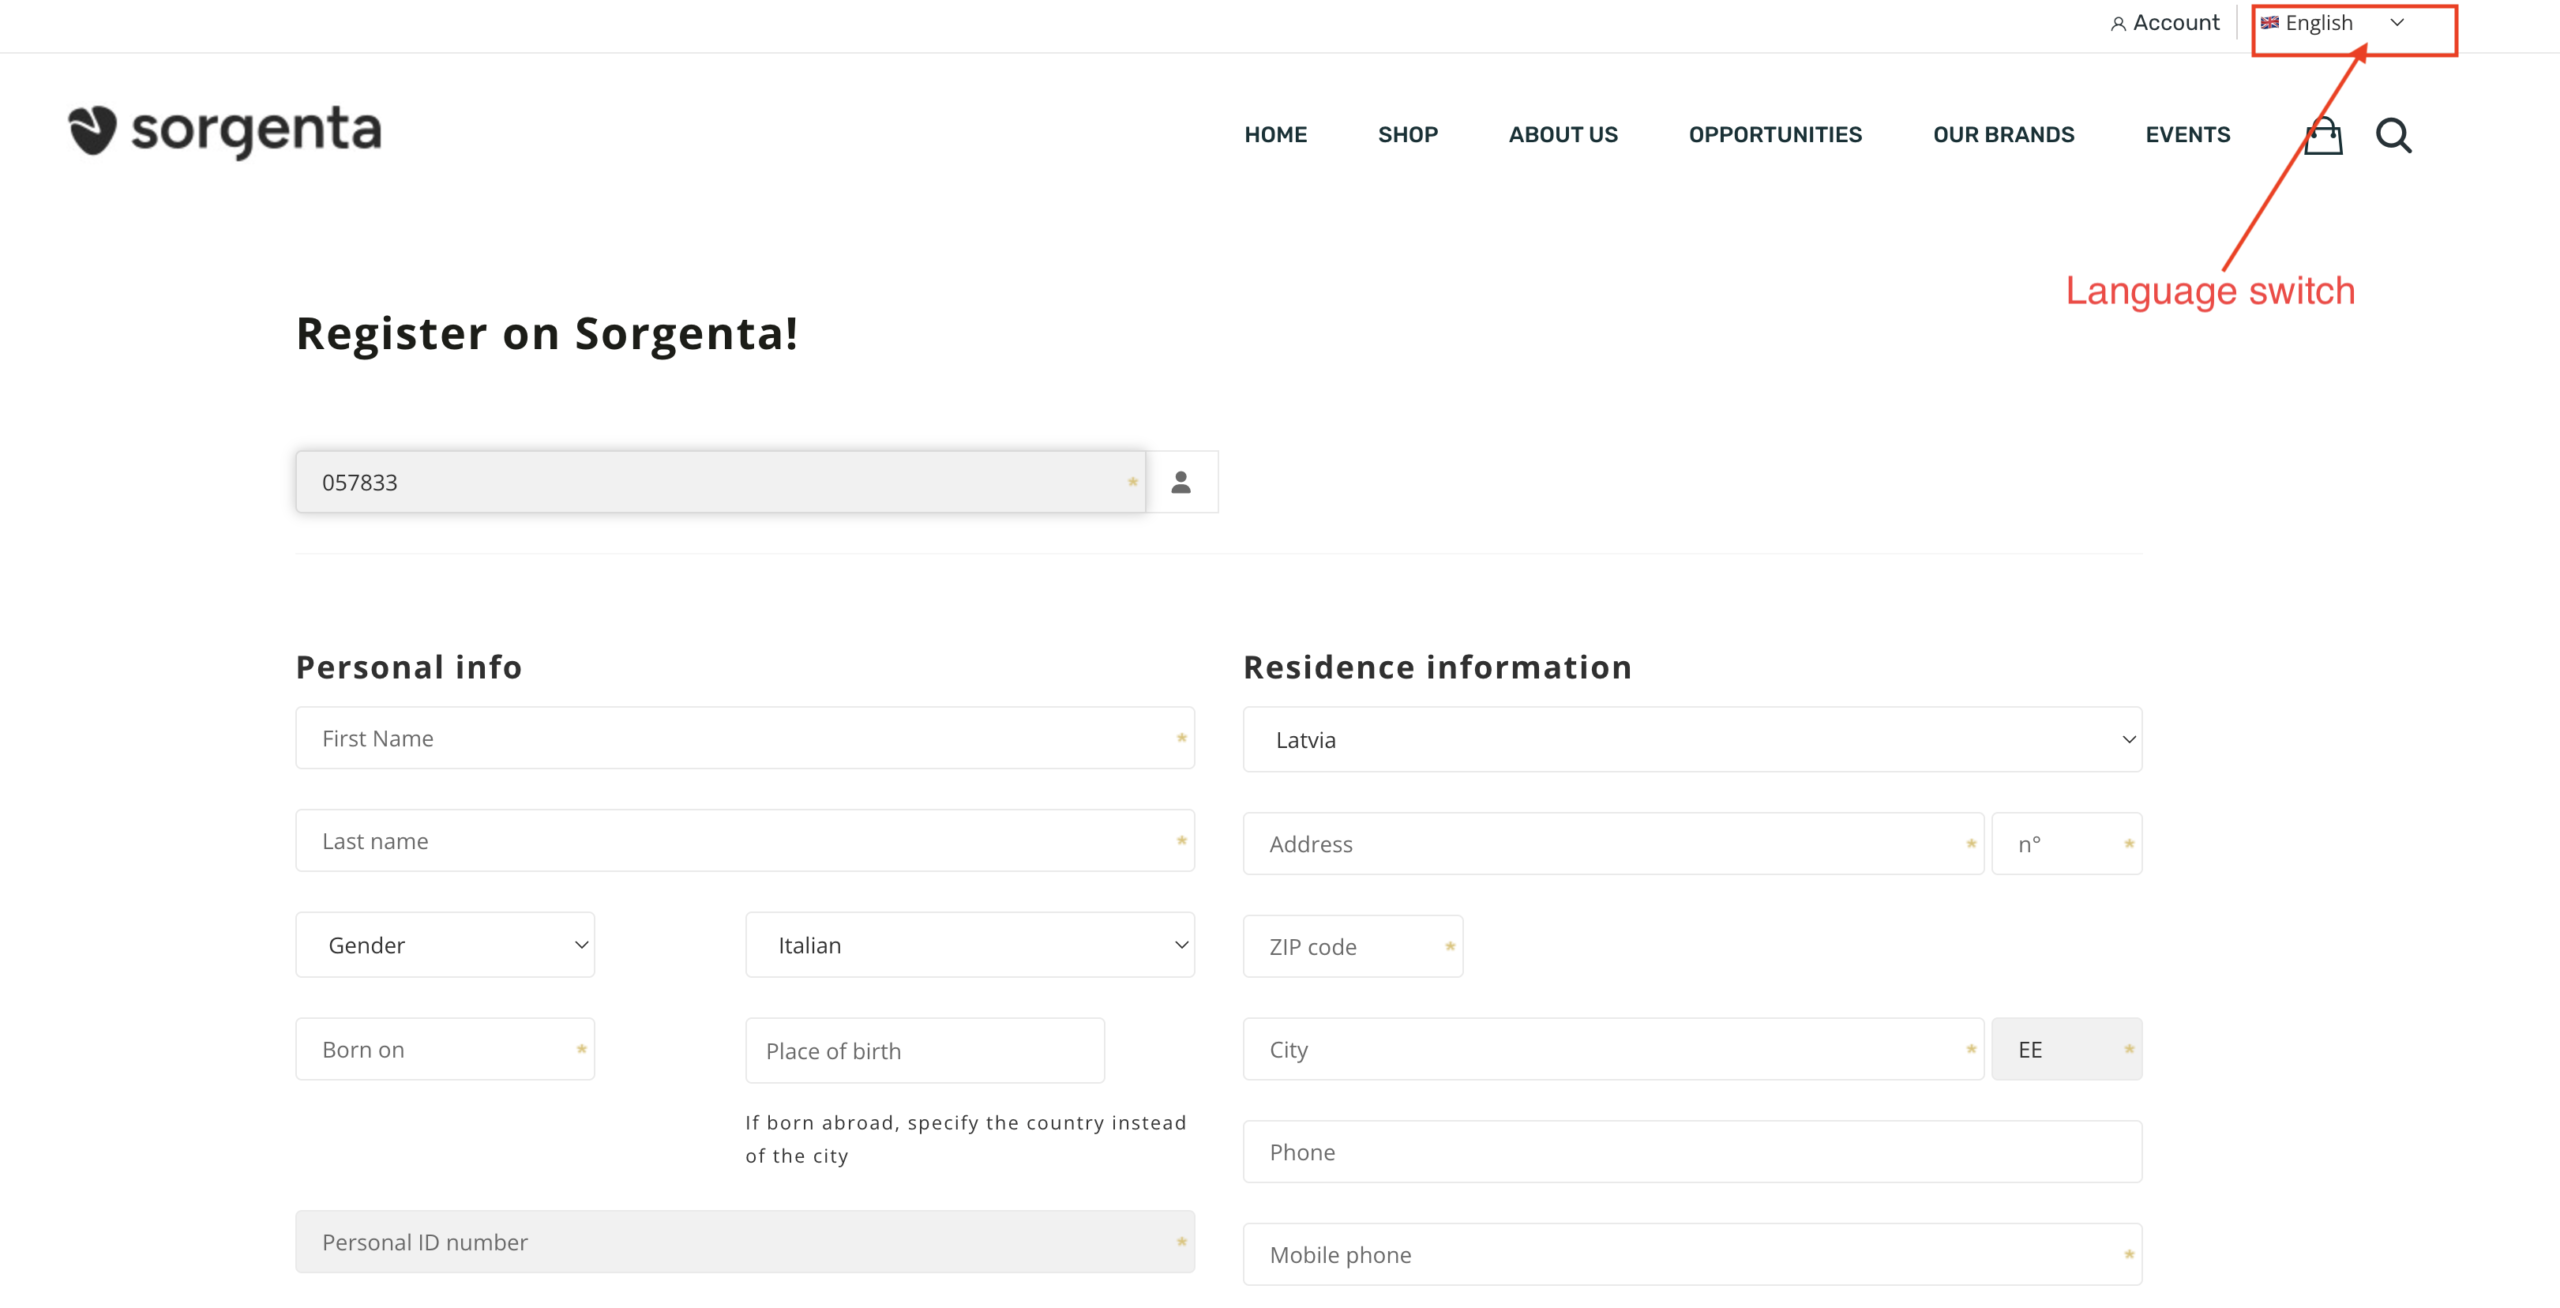Open the SHOP menu item

click(x=1407, y=135)
